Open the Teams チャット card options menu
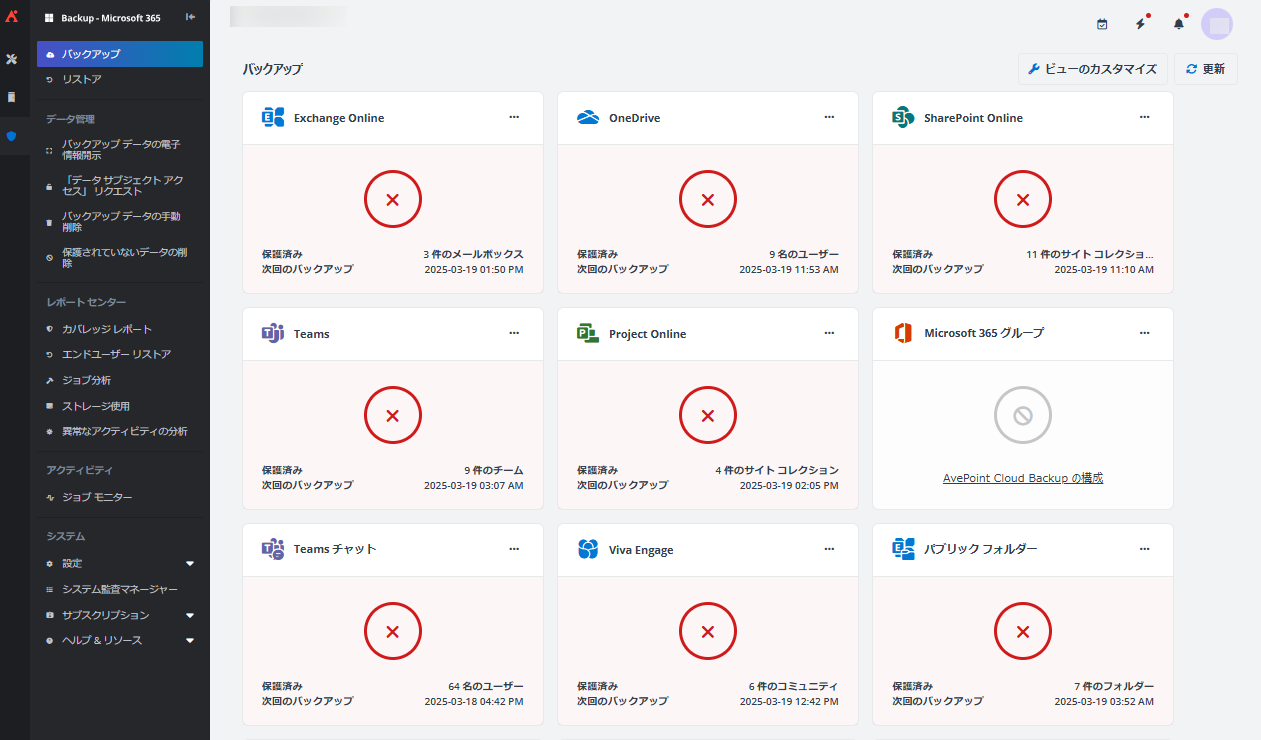This screenshot has width=1261, height=740. (x=514, y=549)
